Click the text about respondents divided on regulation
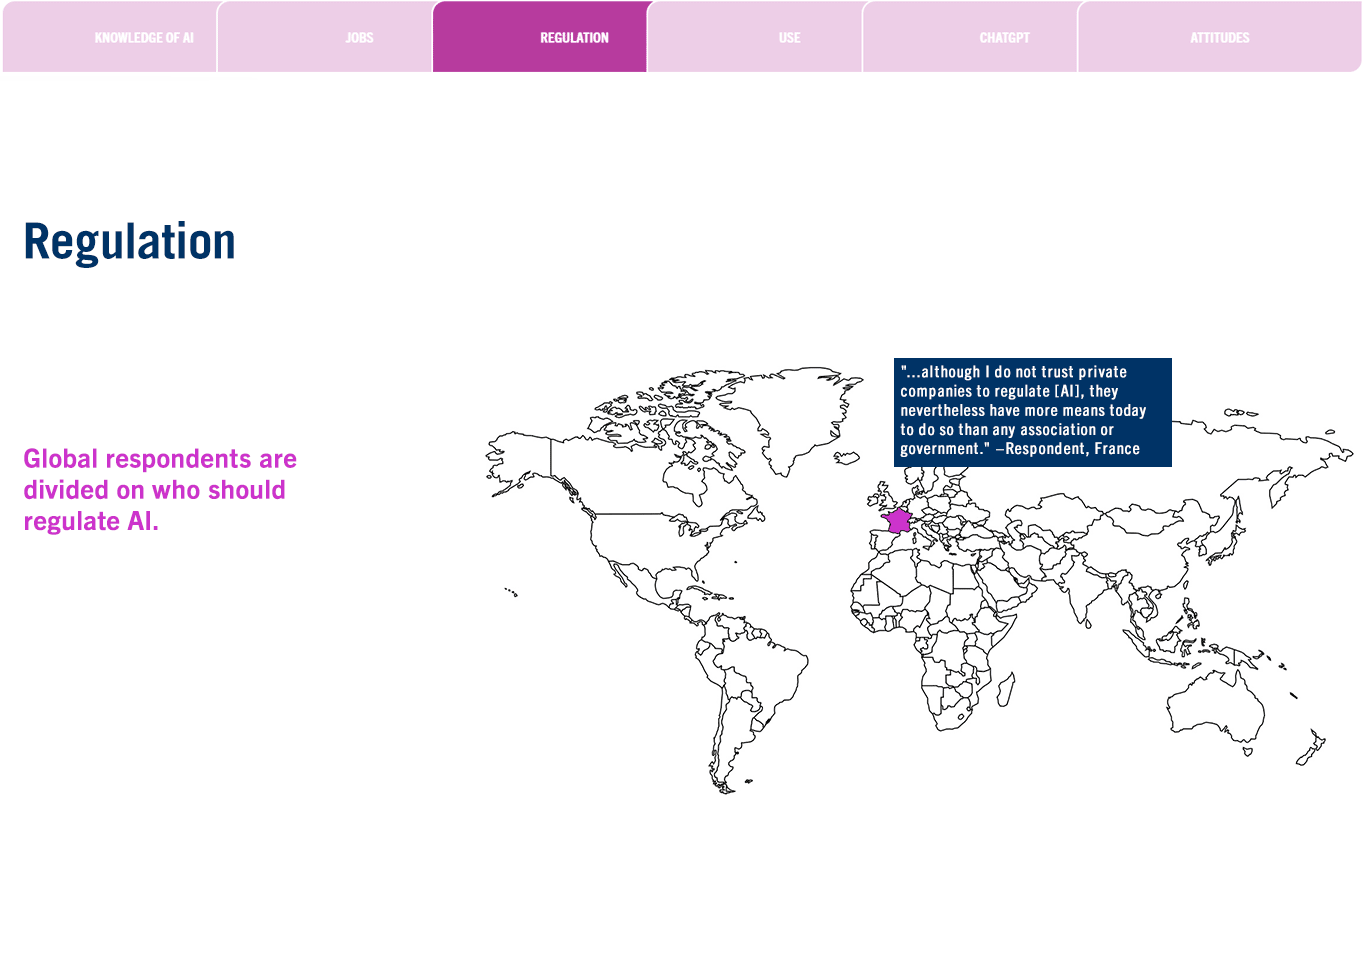The width and height of the screenshot is (1366, 968). [x=160, y=489]
